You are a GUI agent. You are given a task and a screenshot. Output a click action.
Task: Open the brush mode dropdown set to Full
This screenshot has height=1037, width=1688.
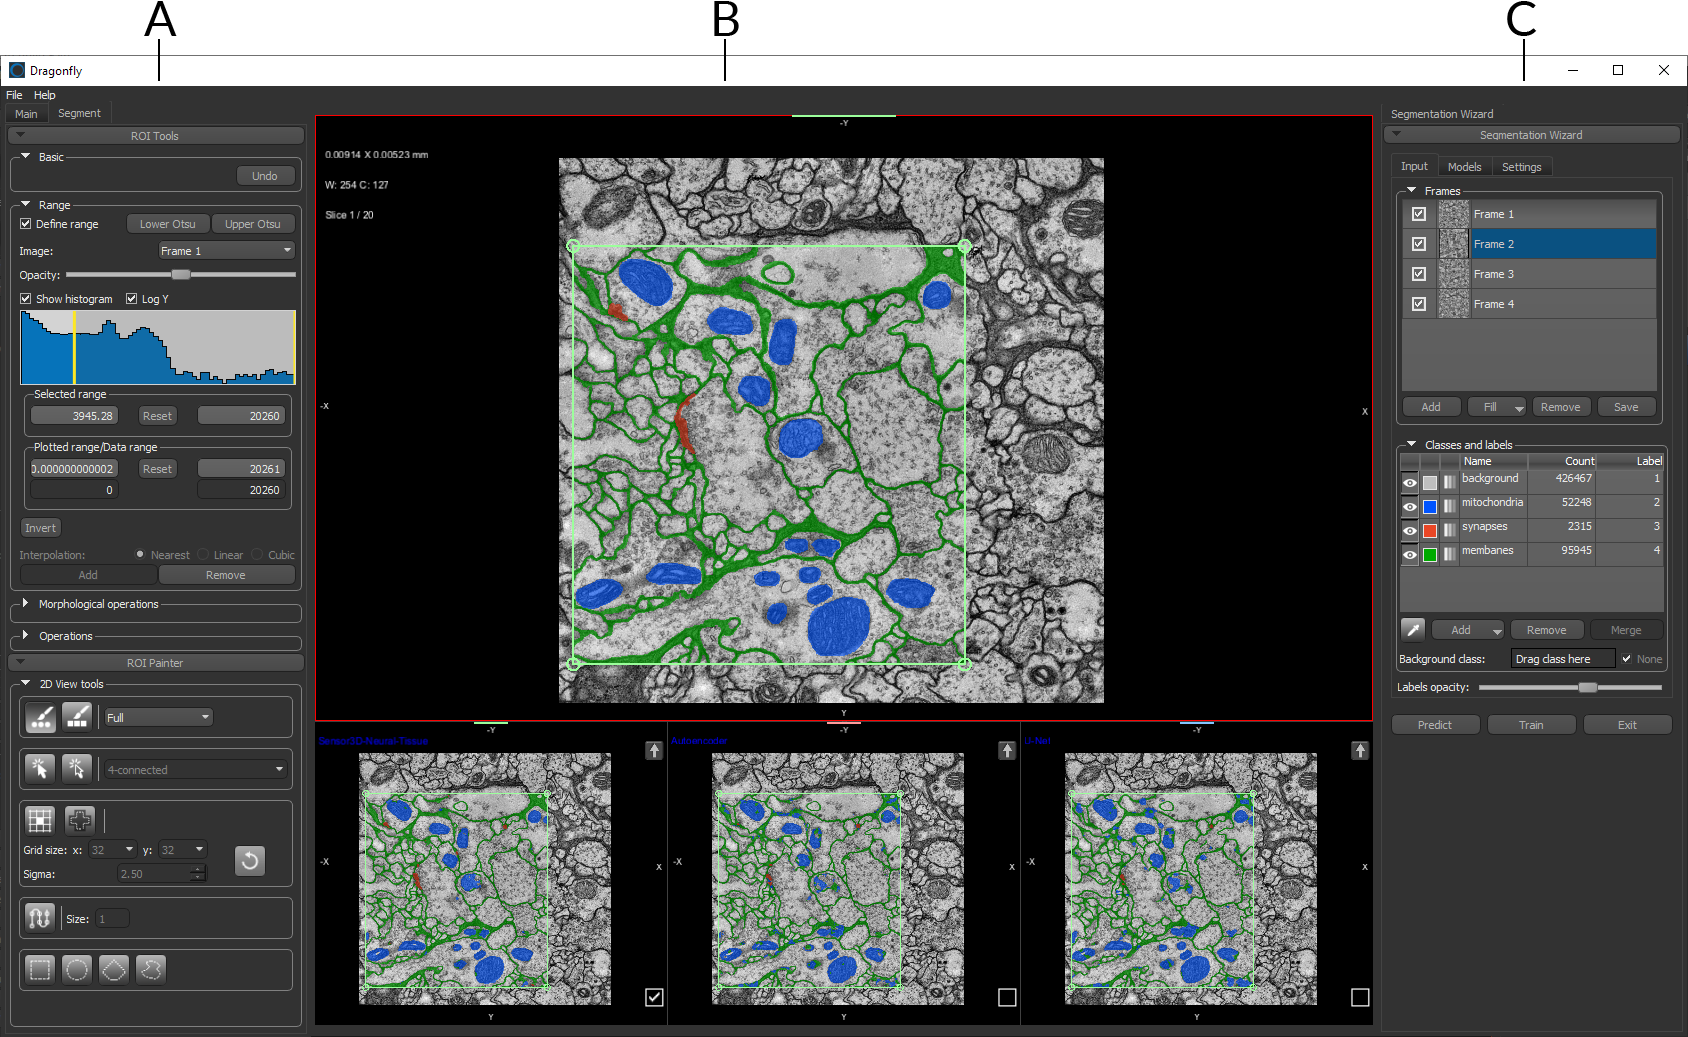pos(158,717)
